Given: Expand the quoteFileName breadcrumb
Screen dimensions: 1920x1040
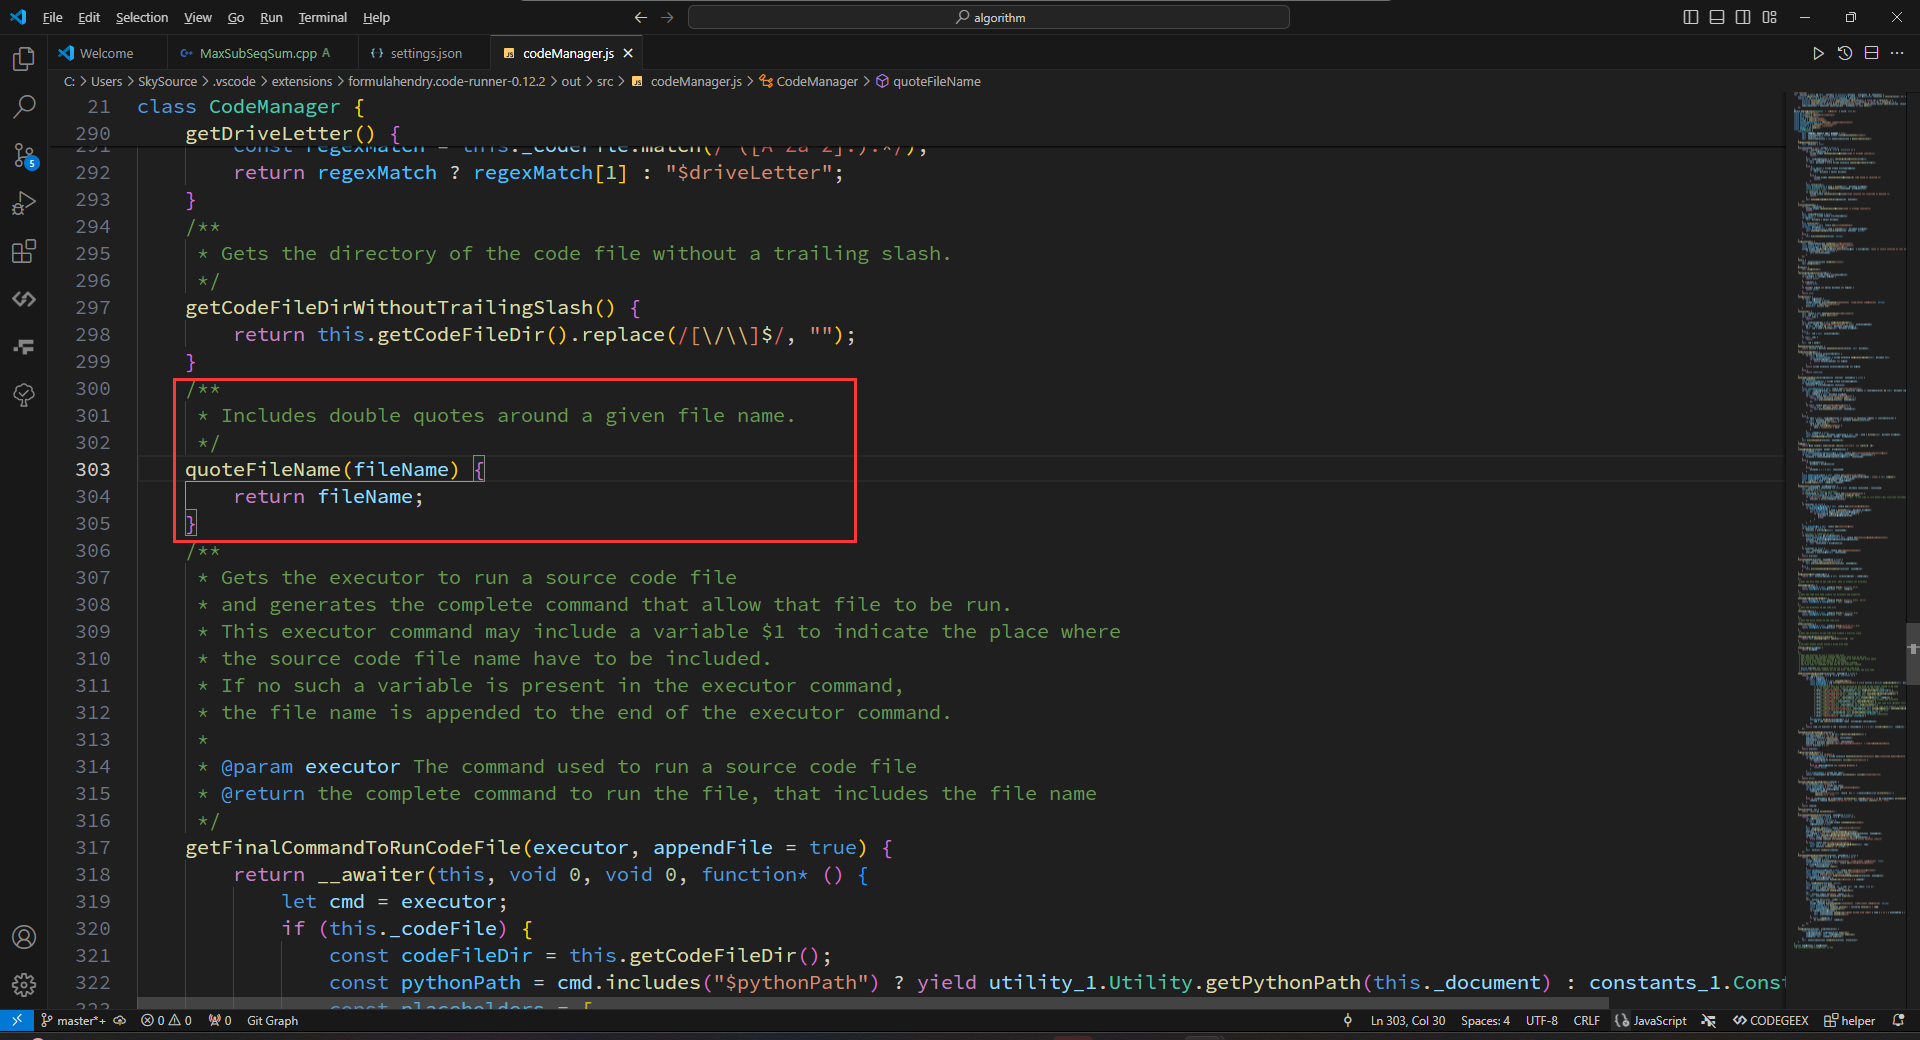Looking at the screenshot, I should pyautogui.click(x=928, y=81).
